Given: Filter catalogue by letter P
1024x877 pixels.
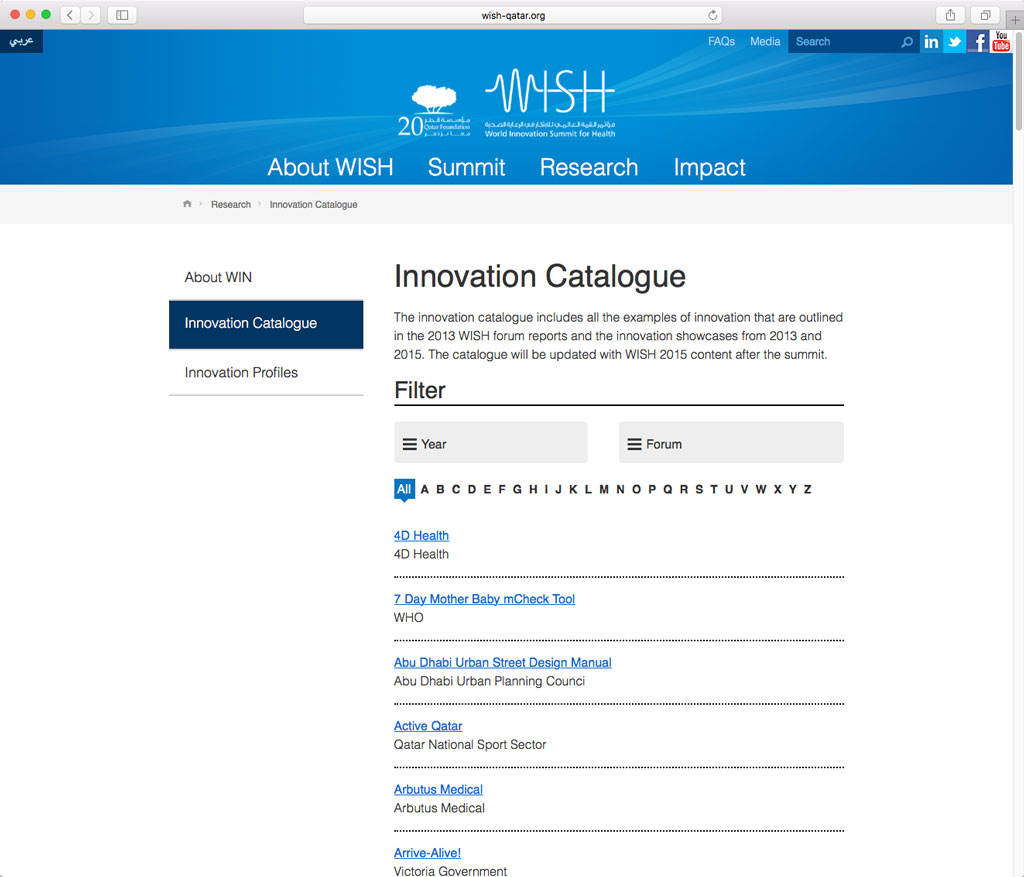Looking at the screenshot, I should pos(652,489).
